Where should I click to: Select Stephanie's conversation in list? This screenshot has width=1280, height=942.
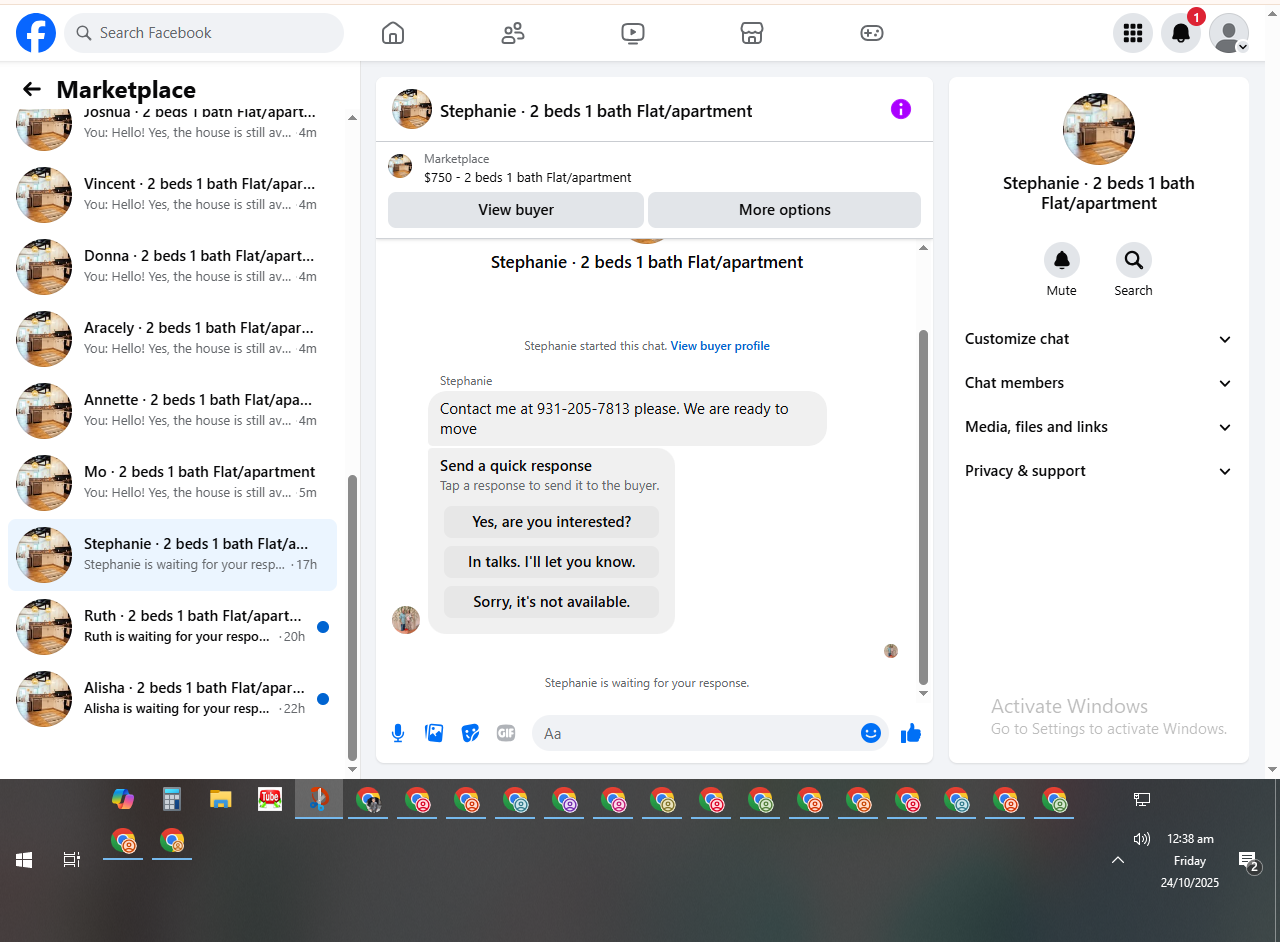(x=172, y=555)
